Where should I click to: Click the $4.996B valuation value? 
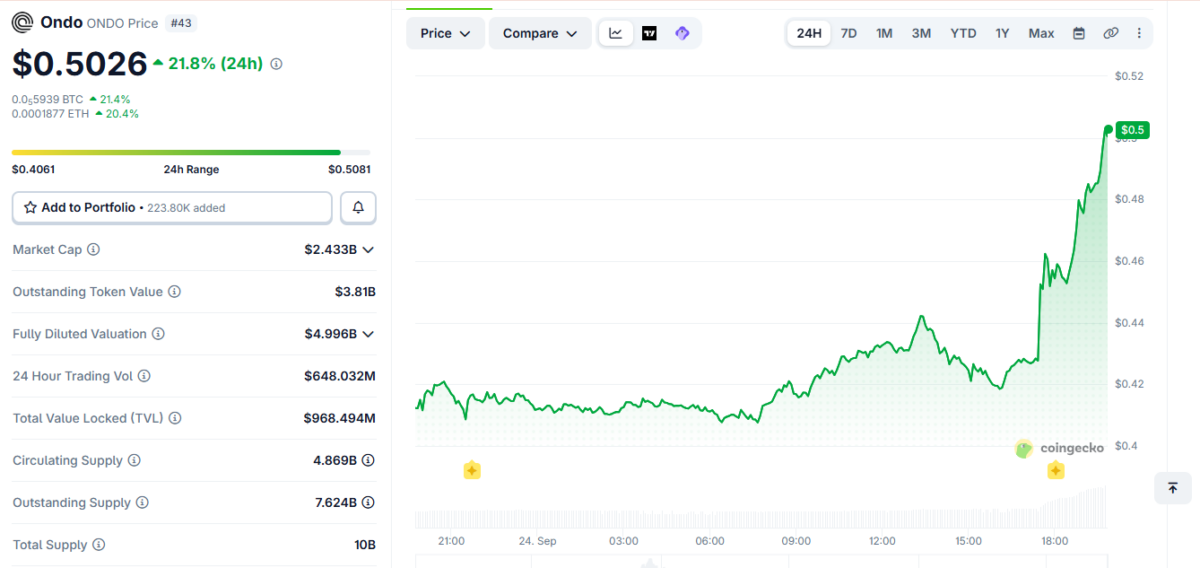331,334
